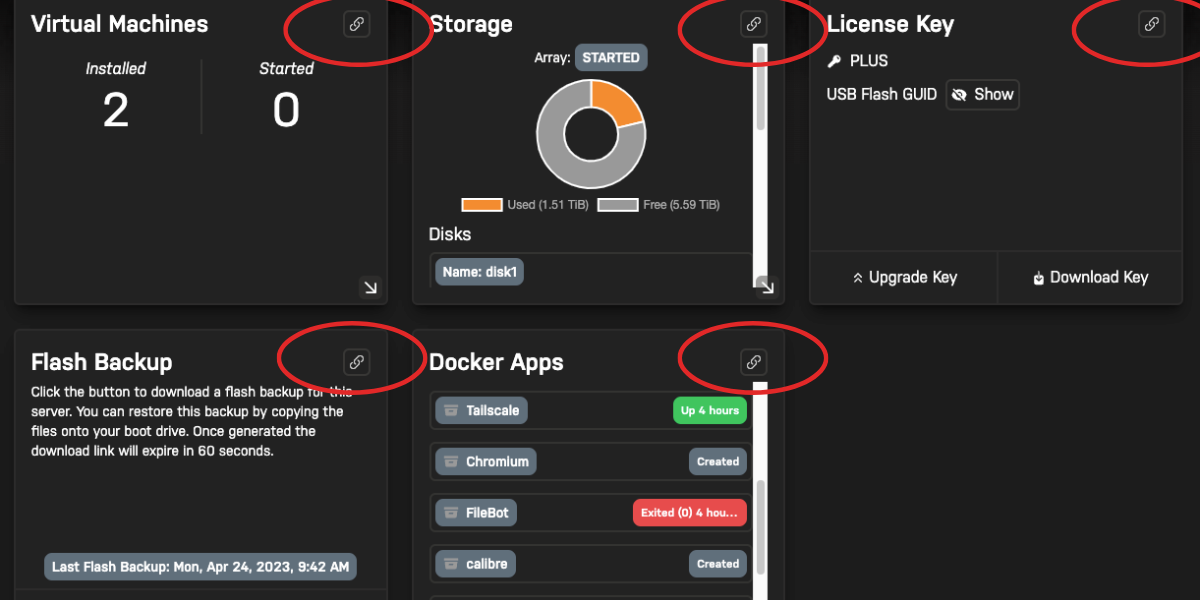
Task: Open the Docker Apps panel link icon
Action: pyautogui.click(x=752, y=362)
